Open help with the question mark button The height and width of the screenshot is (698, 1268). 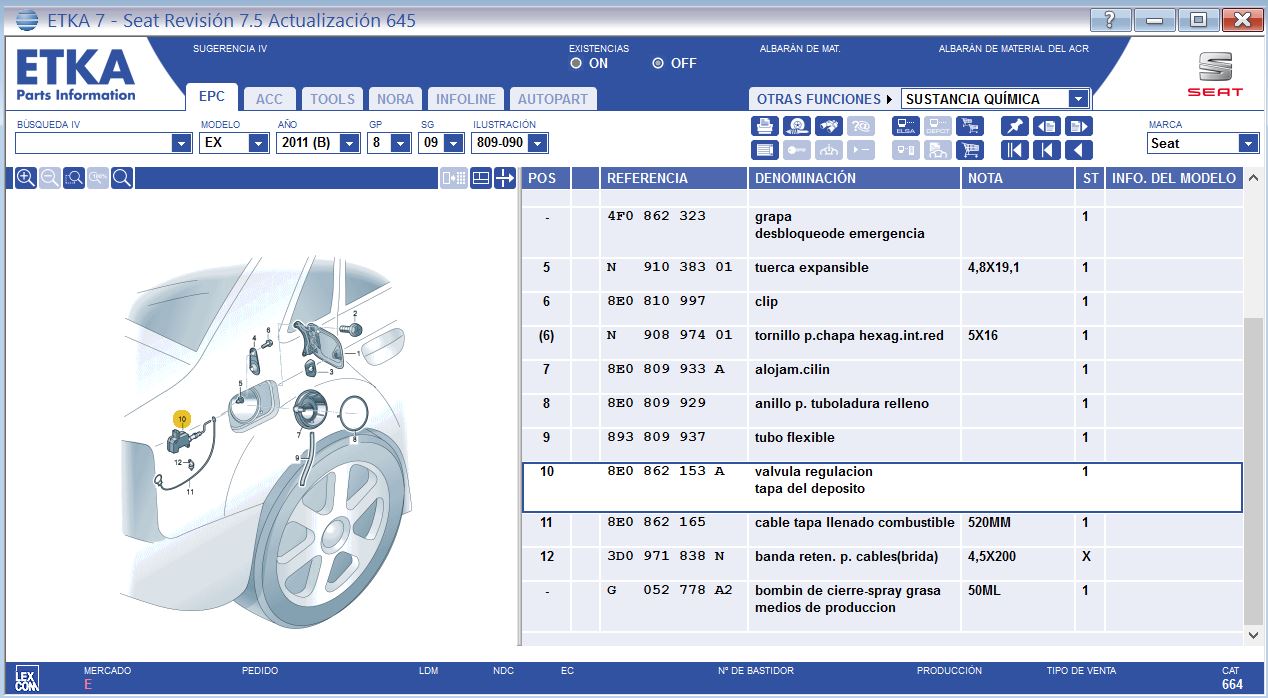click(x=1111, y=19)
